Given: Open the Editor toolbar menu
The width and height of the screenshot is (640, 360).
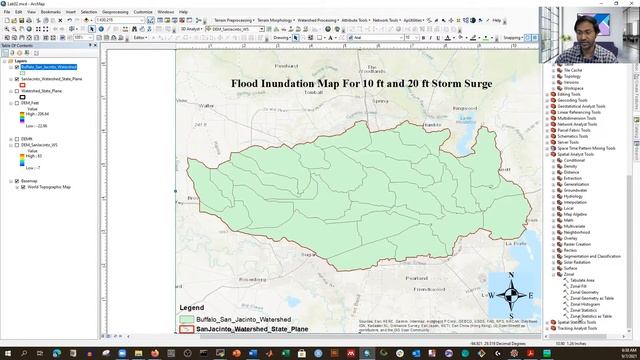Looking at the screenshot, I should (140, 38).
